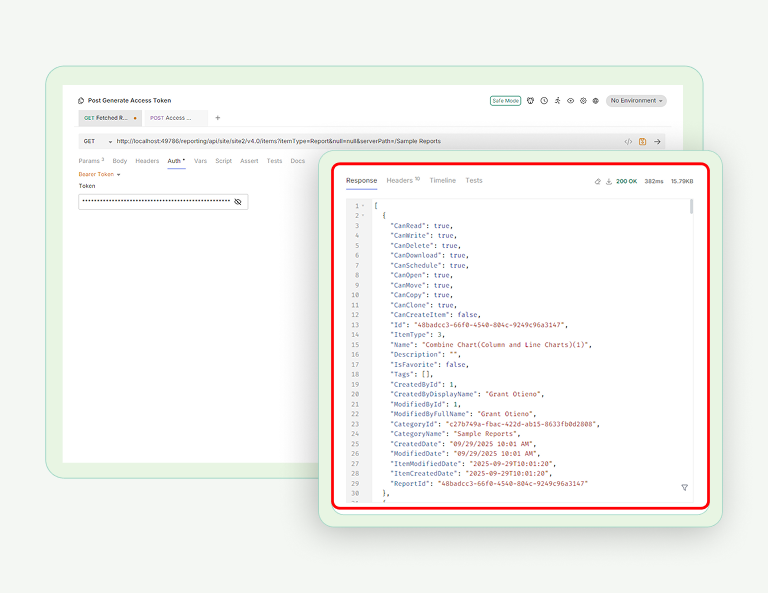Click the "CanRead": true line
The width and height of the screenshot is (768, 593).
click(x=422, y=226)
